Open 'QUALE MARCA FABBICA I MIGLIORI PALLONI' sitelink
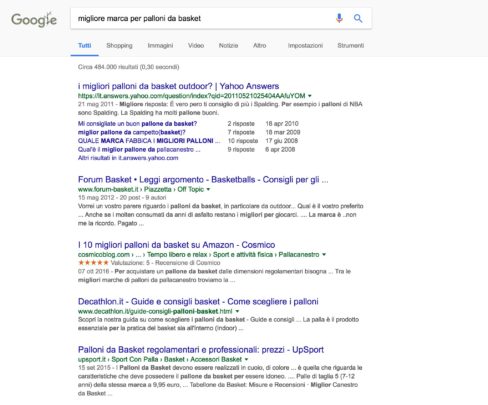The image size is (488, 405). coord(149,141)
